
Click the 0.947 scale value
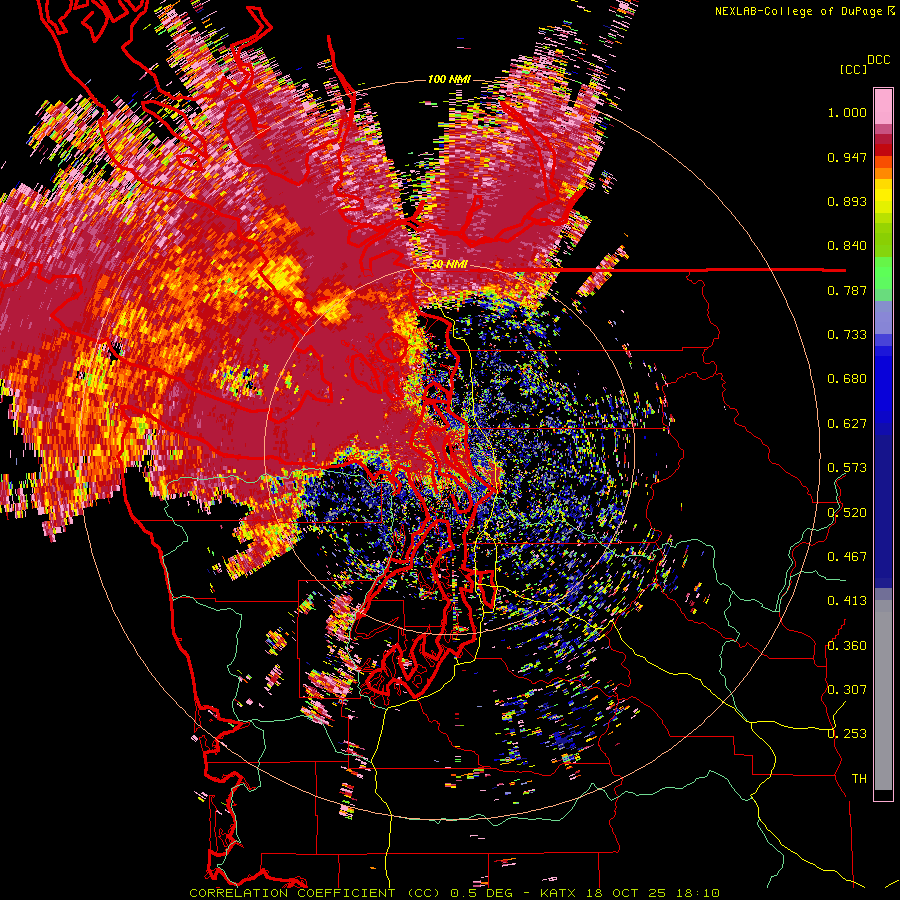click(847, 157)
